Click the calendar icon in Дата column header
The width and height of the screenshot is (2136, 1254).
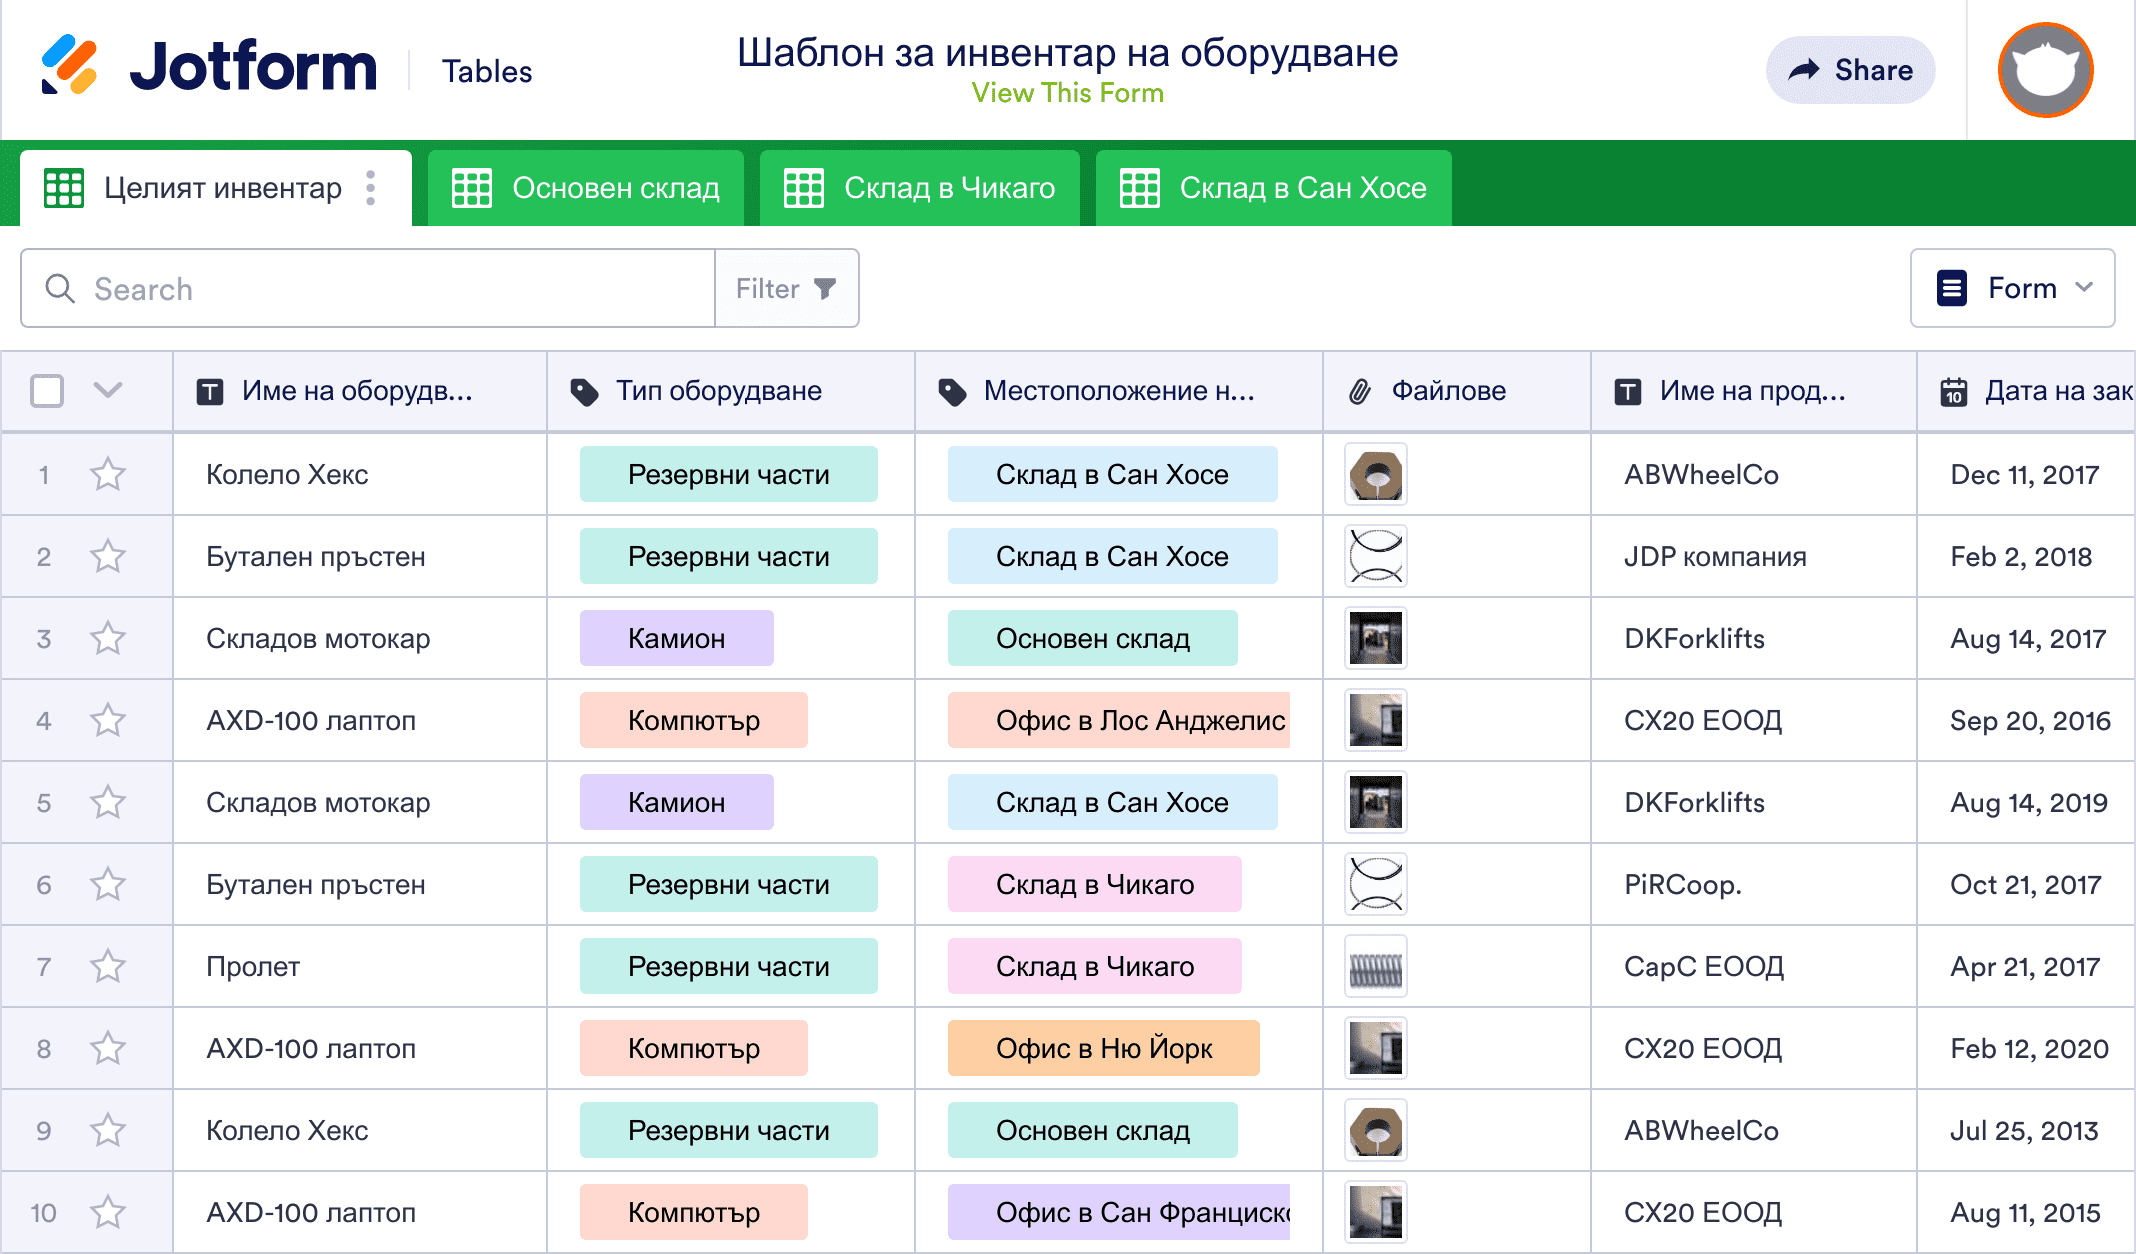coord(1953,391)
